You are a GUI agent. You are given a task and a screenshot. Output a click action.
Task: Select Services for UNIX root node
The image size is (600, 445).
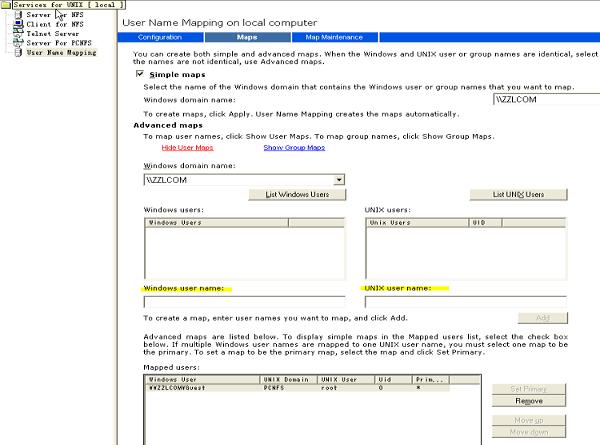click(x=68, y=5)
